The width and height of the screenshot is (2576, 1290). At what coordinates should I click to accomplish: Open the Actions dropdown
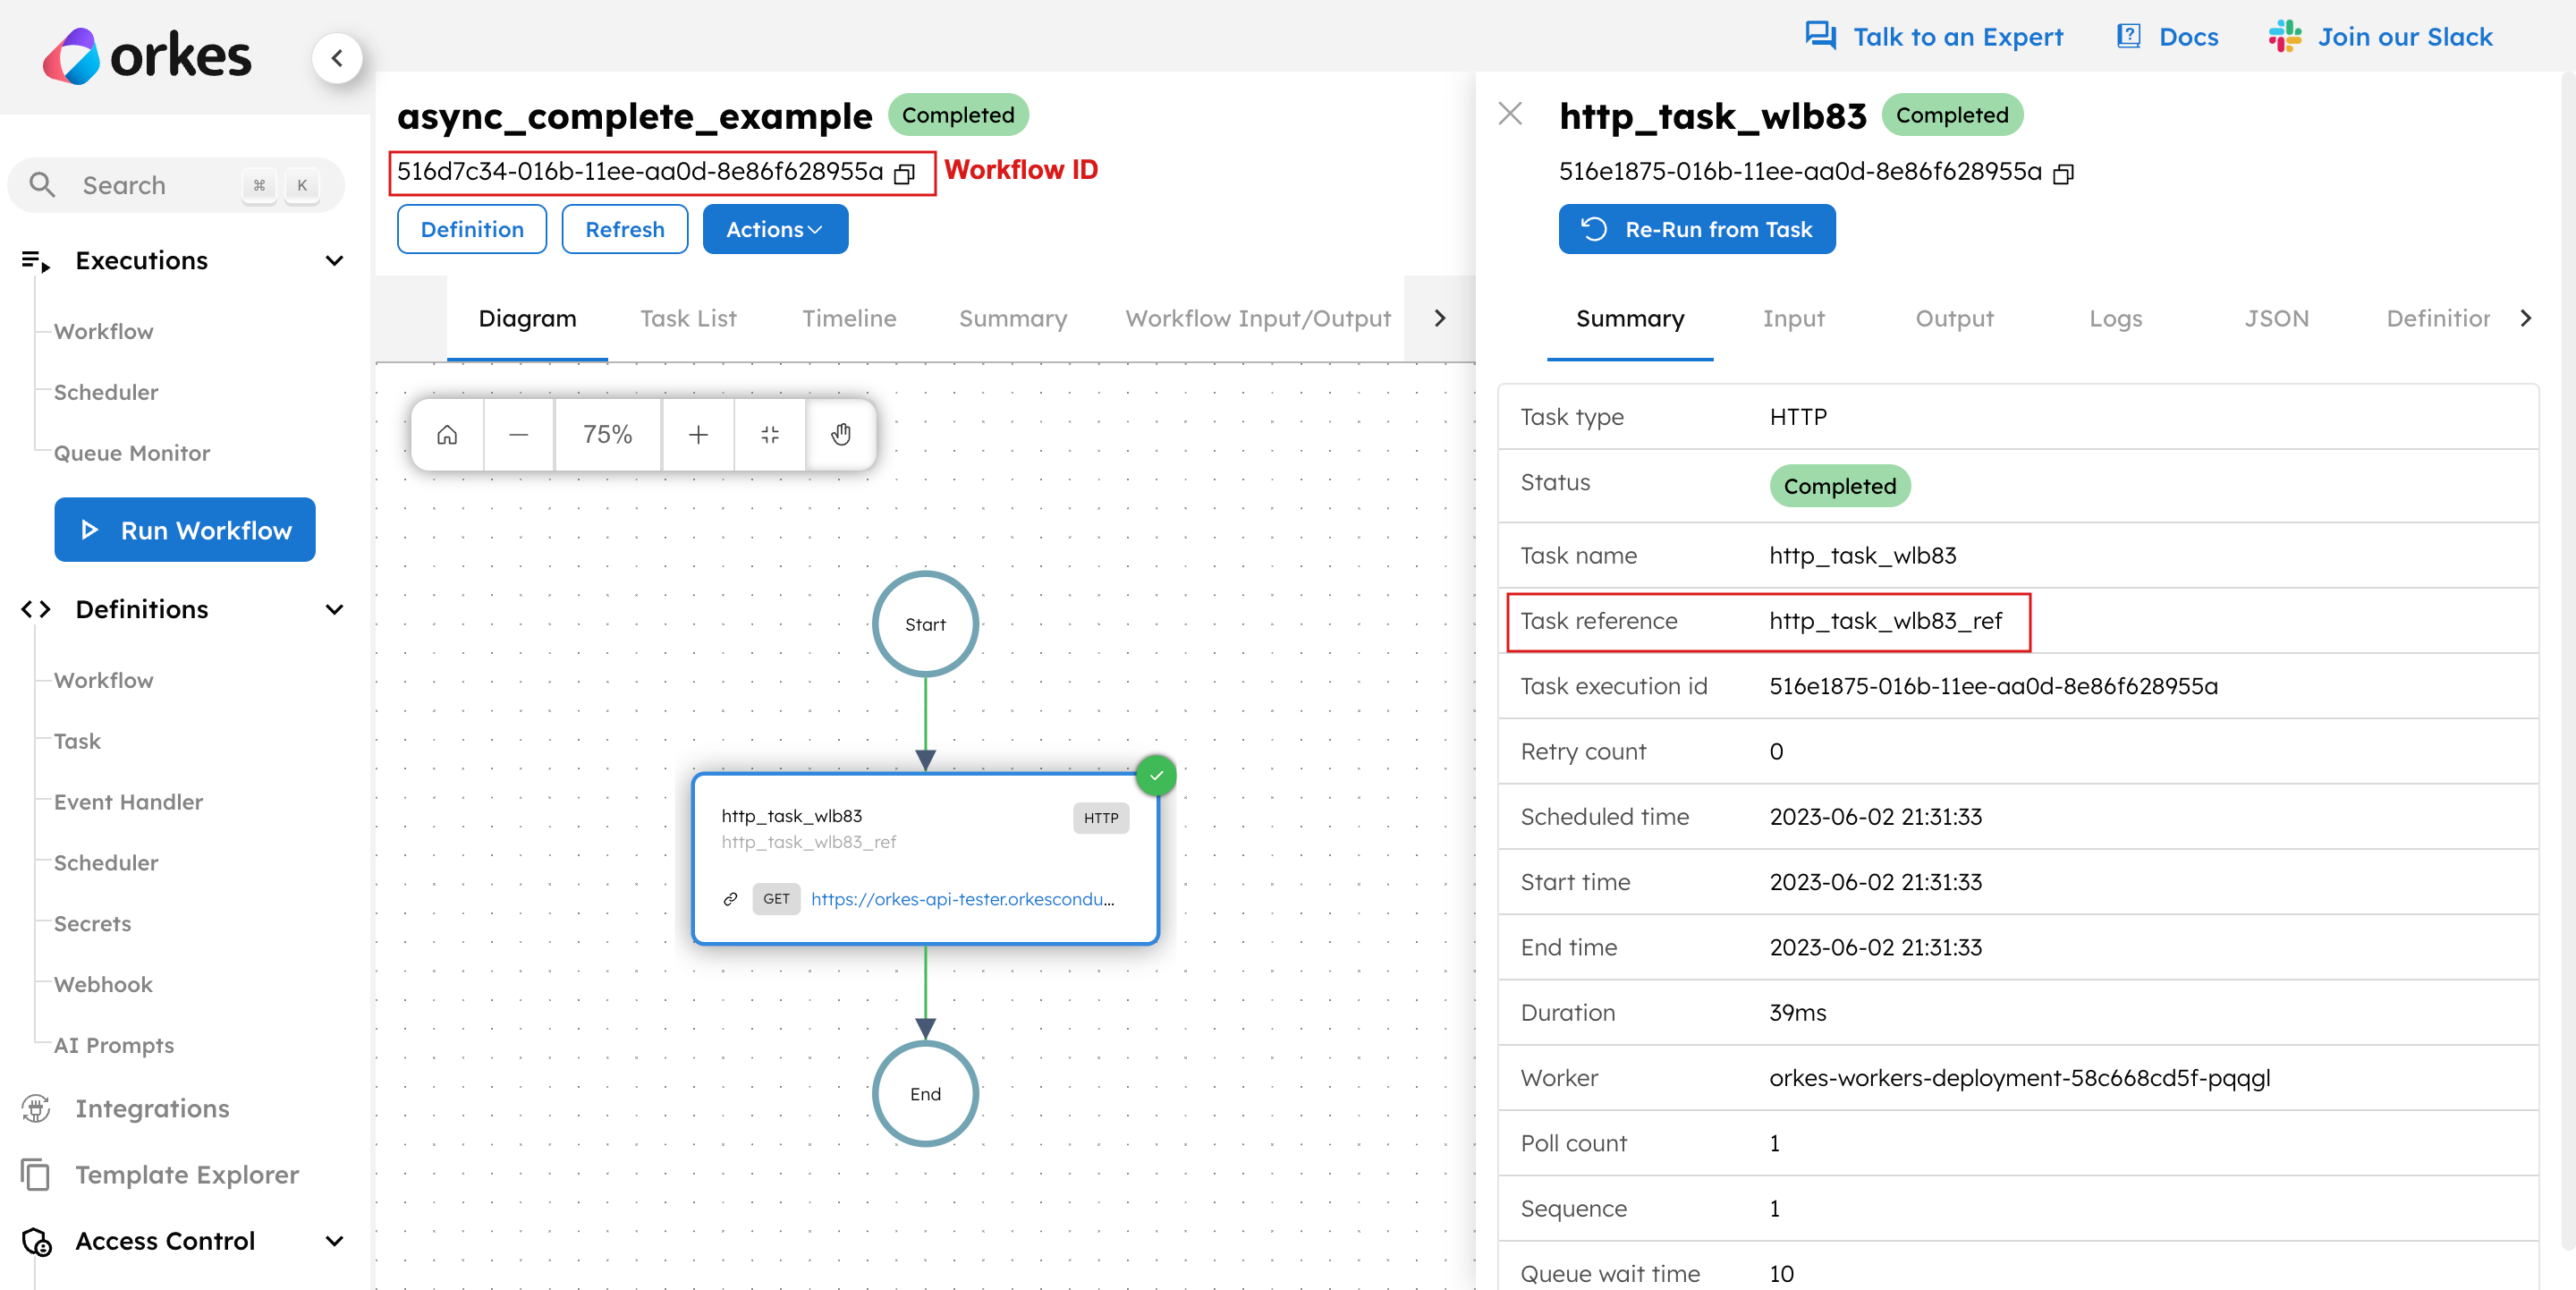click(775, 229)
